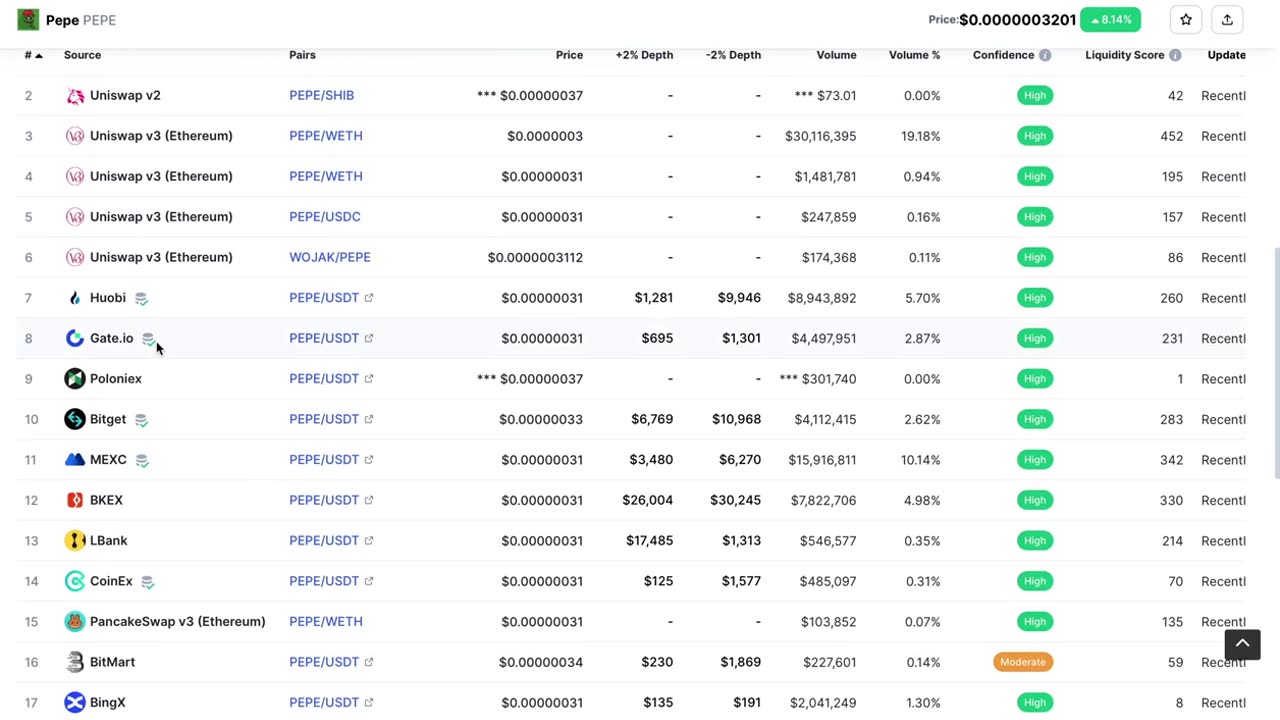Viewport: 1280px width, 720px height.
Task: Click the LBank logo icon
Action: [x=75, y=541]
